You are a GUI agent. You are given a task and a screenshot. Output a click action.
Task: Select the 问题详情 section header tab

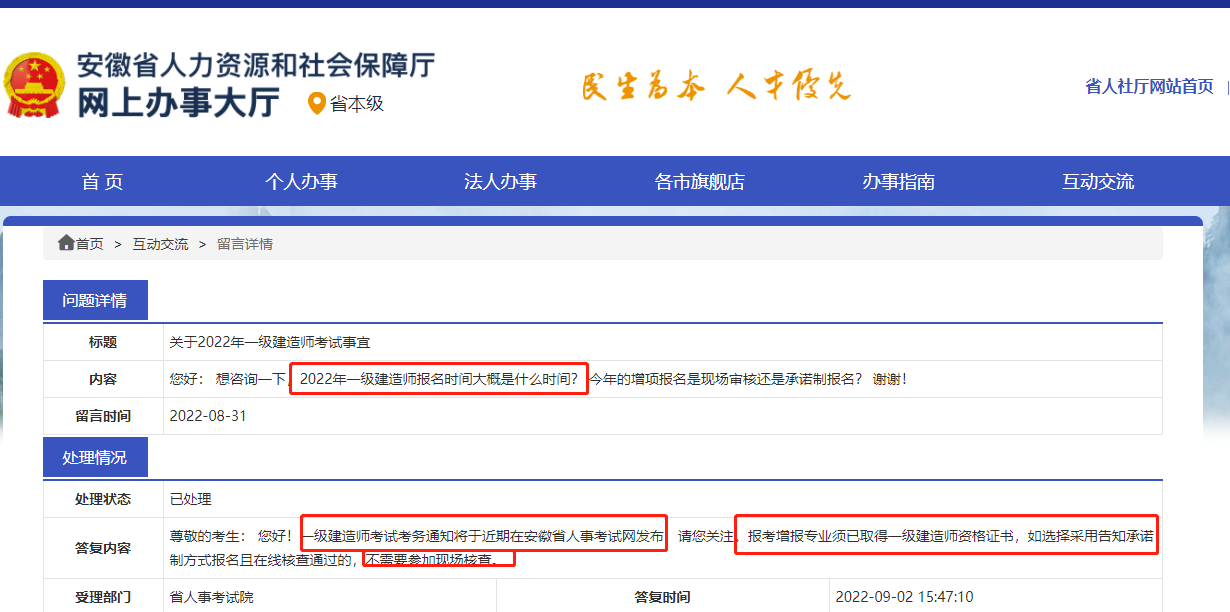(95, 301)
